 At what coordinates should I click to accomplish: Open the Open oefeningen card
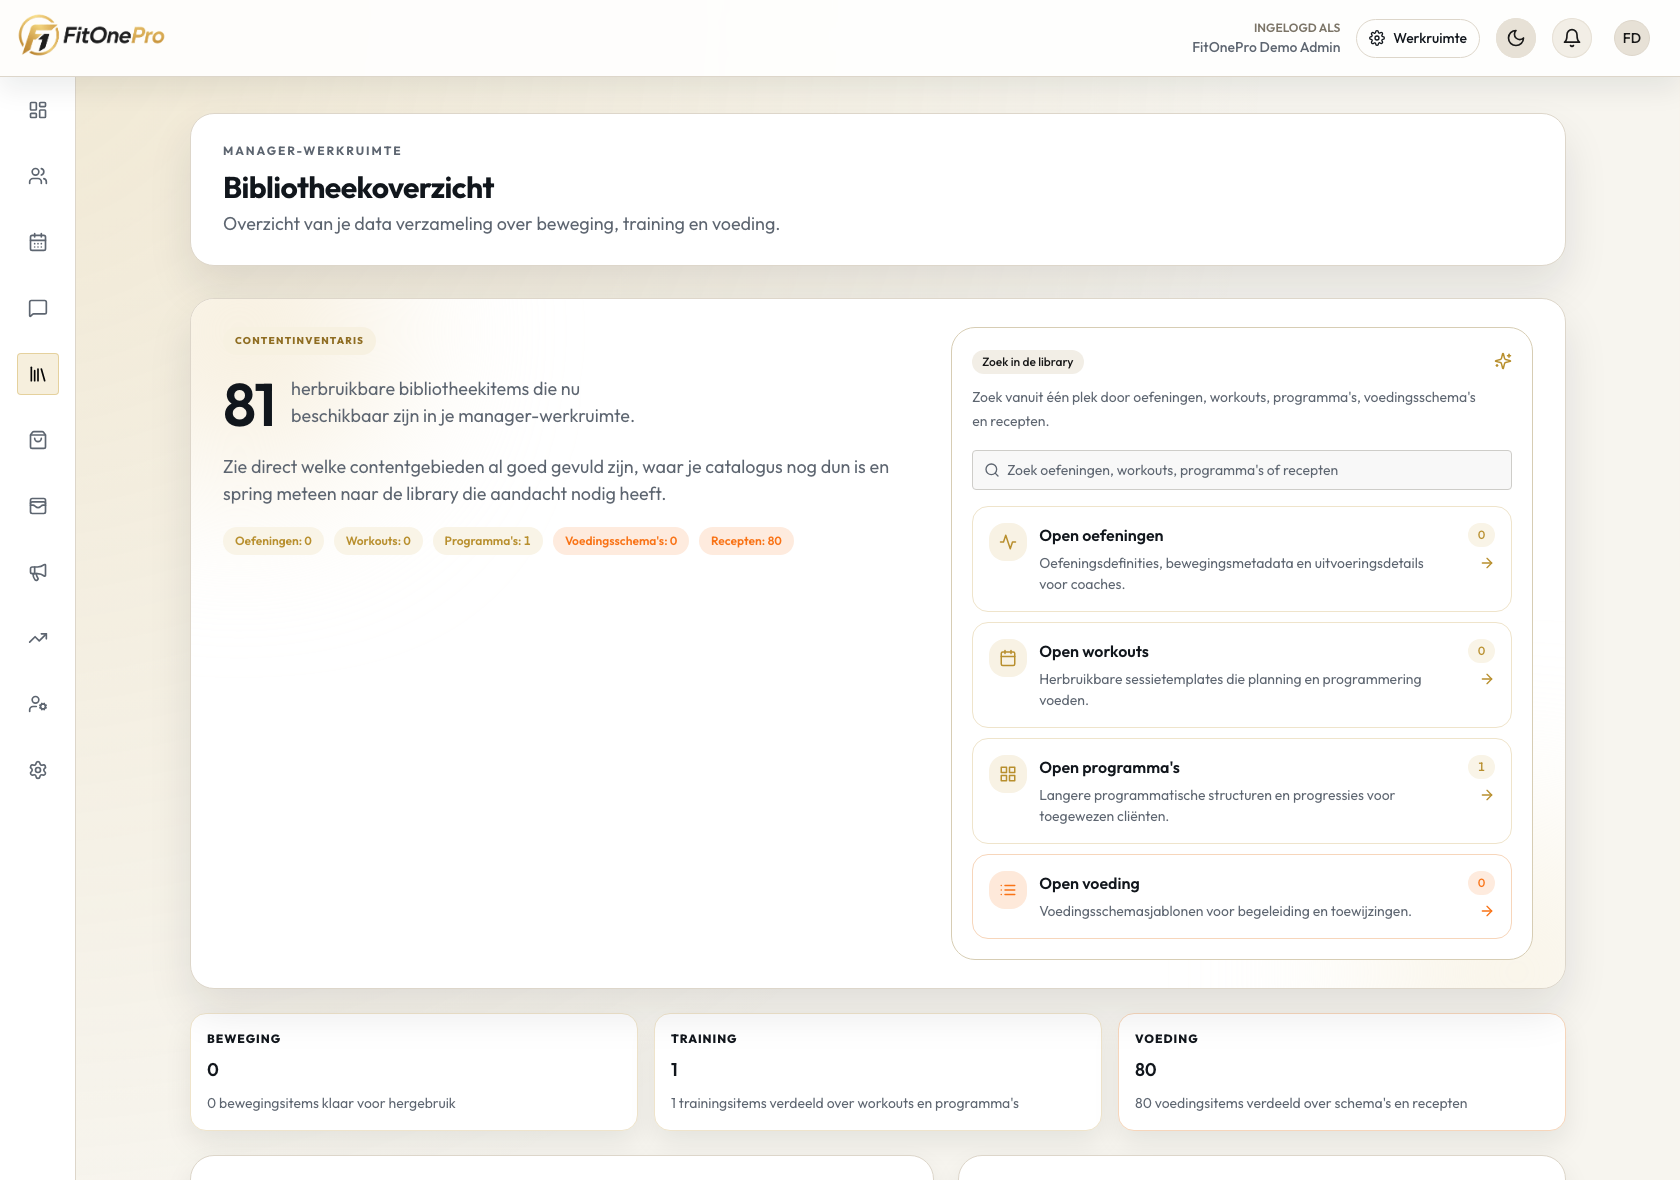tap(1242, 559)
